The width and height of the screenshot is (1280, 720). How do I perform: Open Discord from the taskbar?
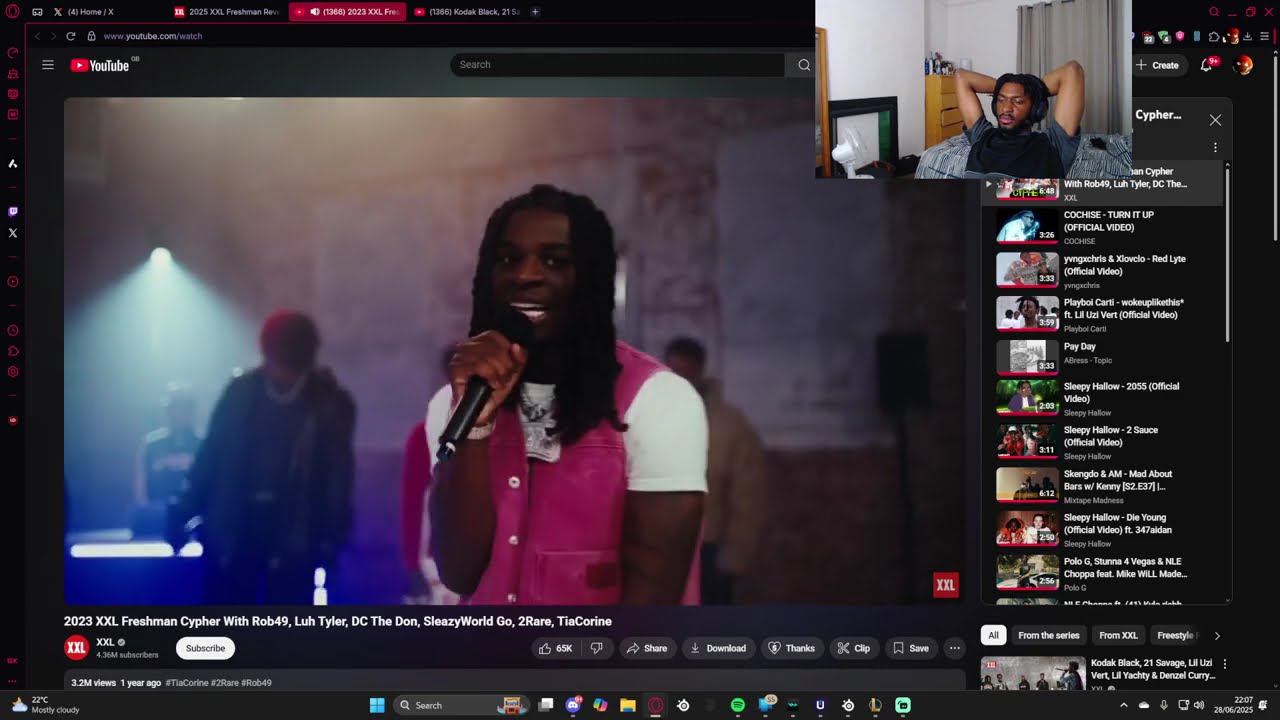(573, 705)
